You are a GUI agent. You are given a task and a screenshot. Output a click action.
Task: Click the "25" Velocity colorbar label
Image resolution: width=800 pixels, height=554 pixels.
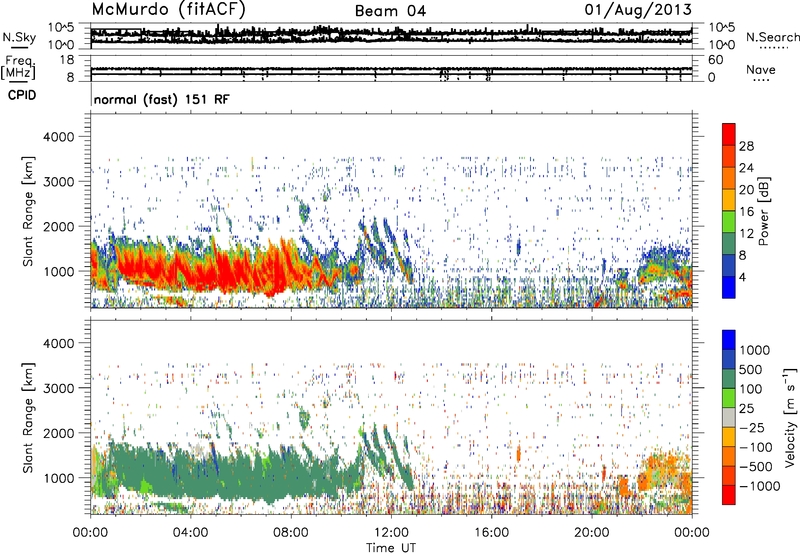pyautogui.click(x=747, y=408)
